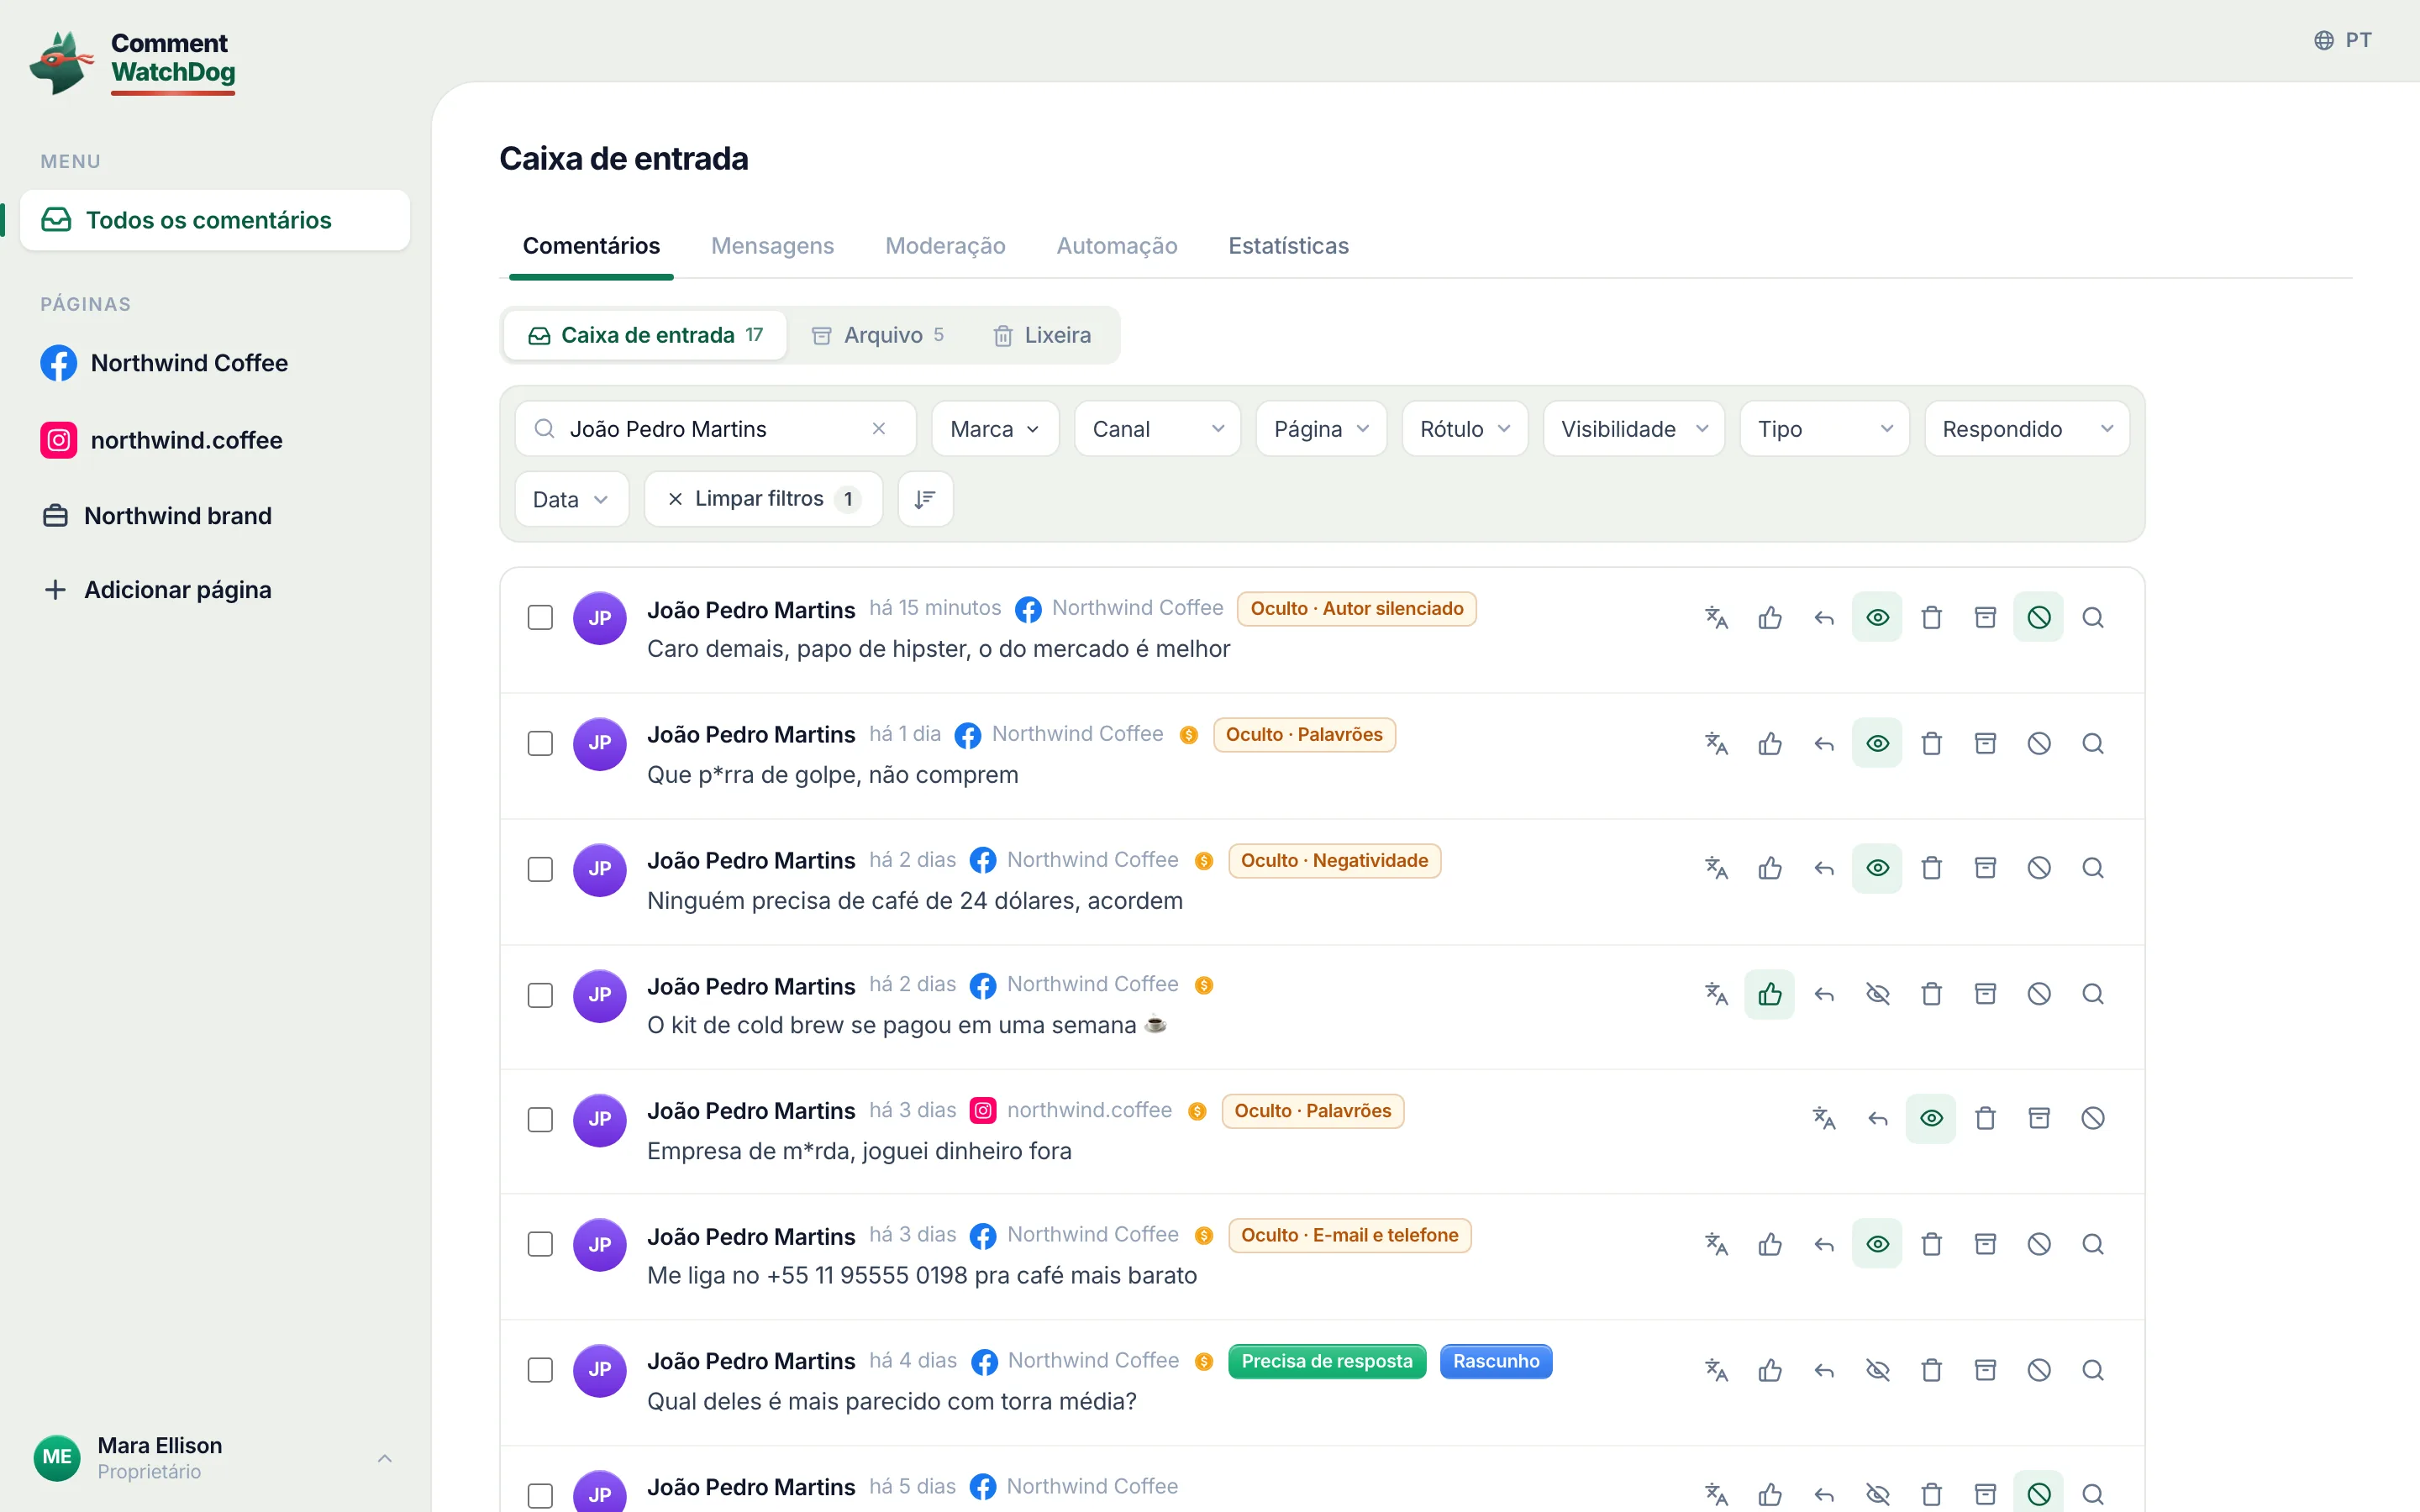The width and height of the screenshot is (2420, 1512).
Task: Search similar to 'Caro demais' comment
Action: click(2093, 617)
